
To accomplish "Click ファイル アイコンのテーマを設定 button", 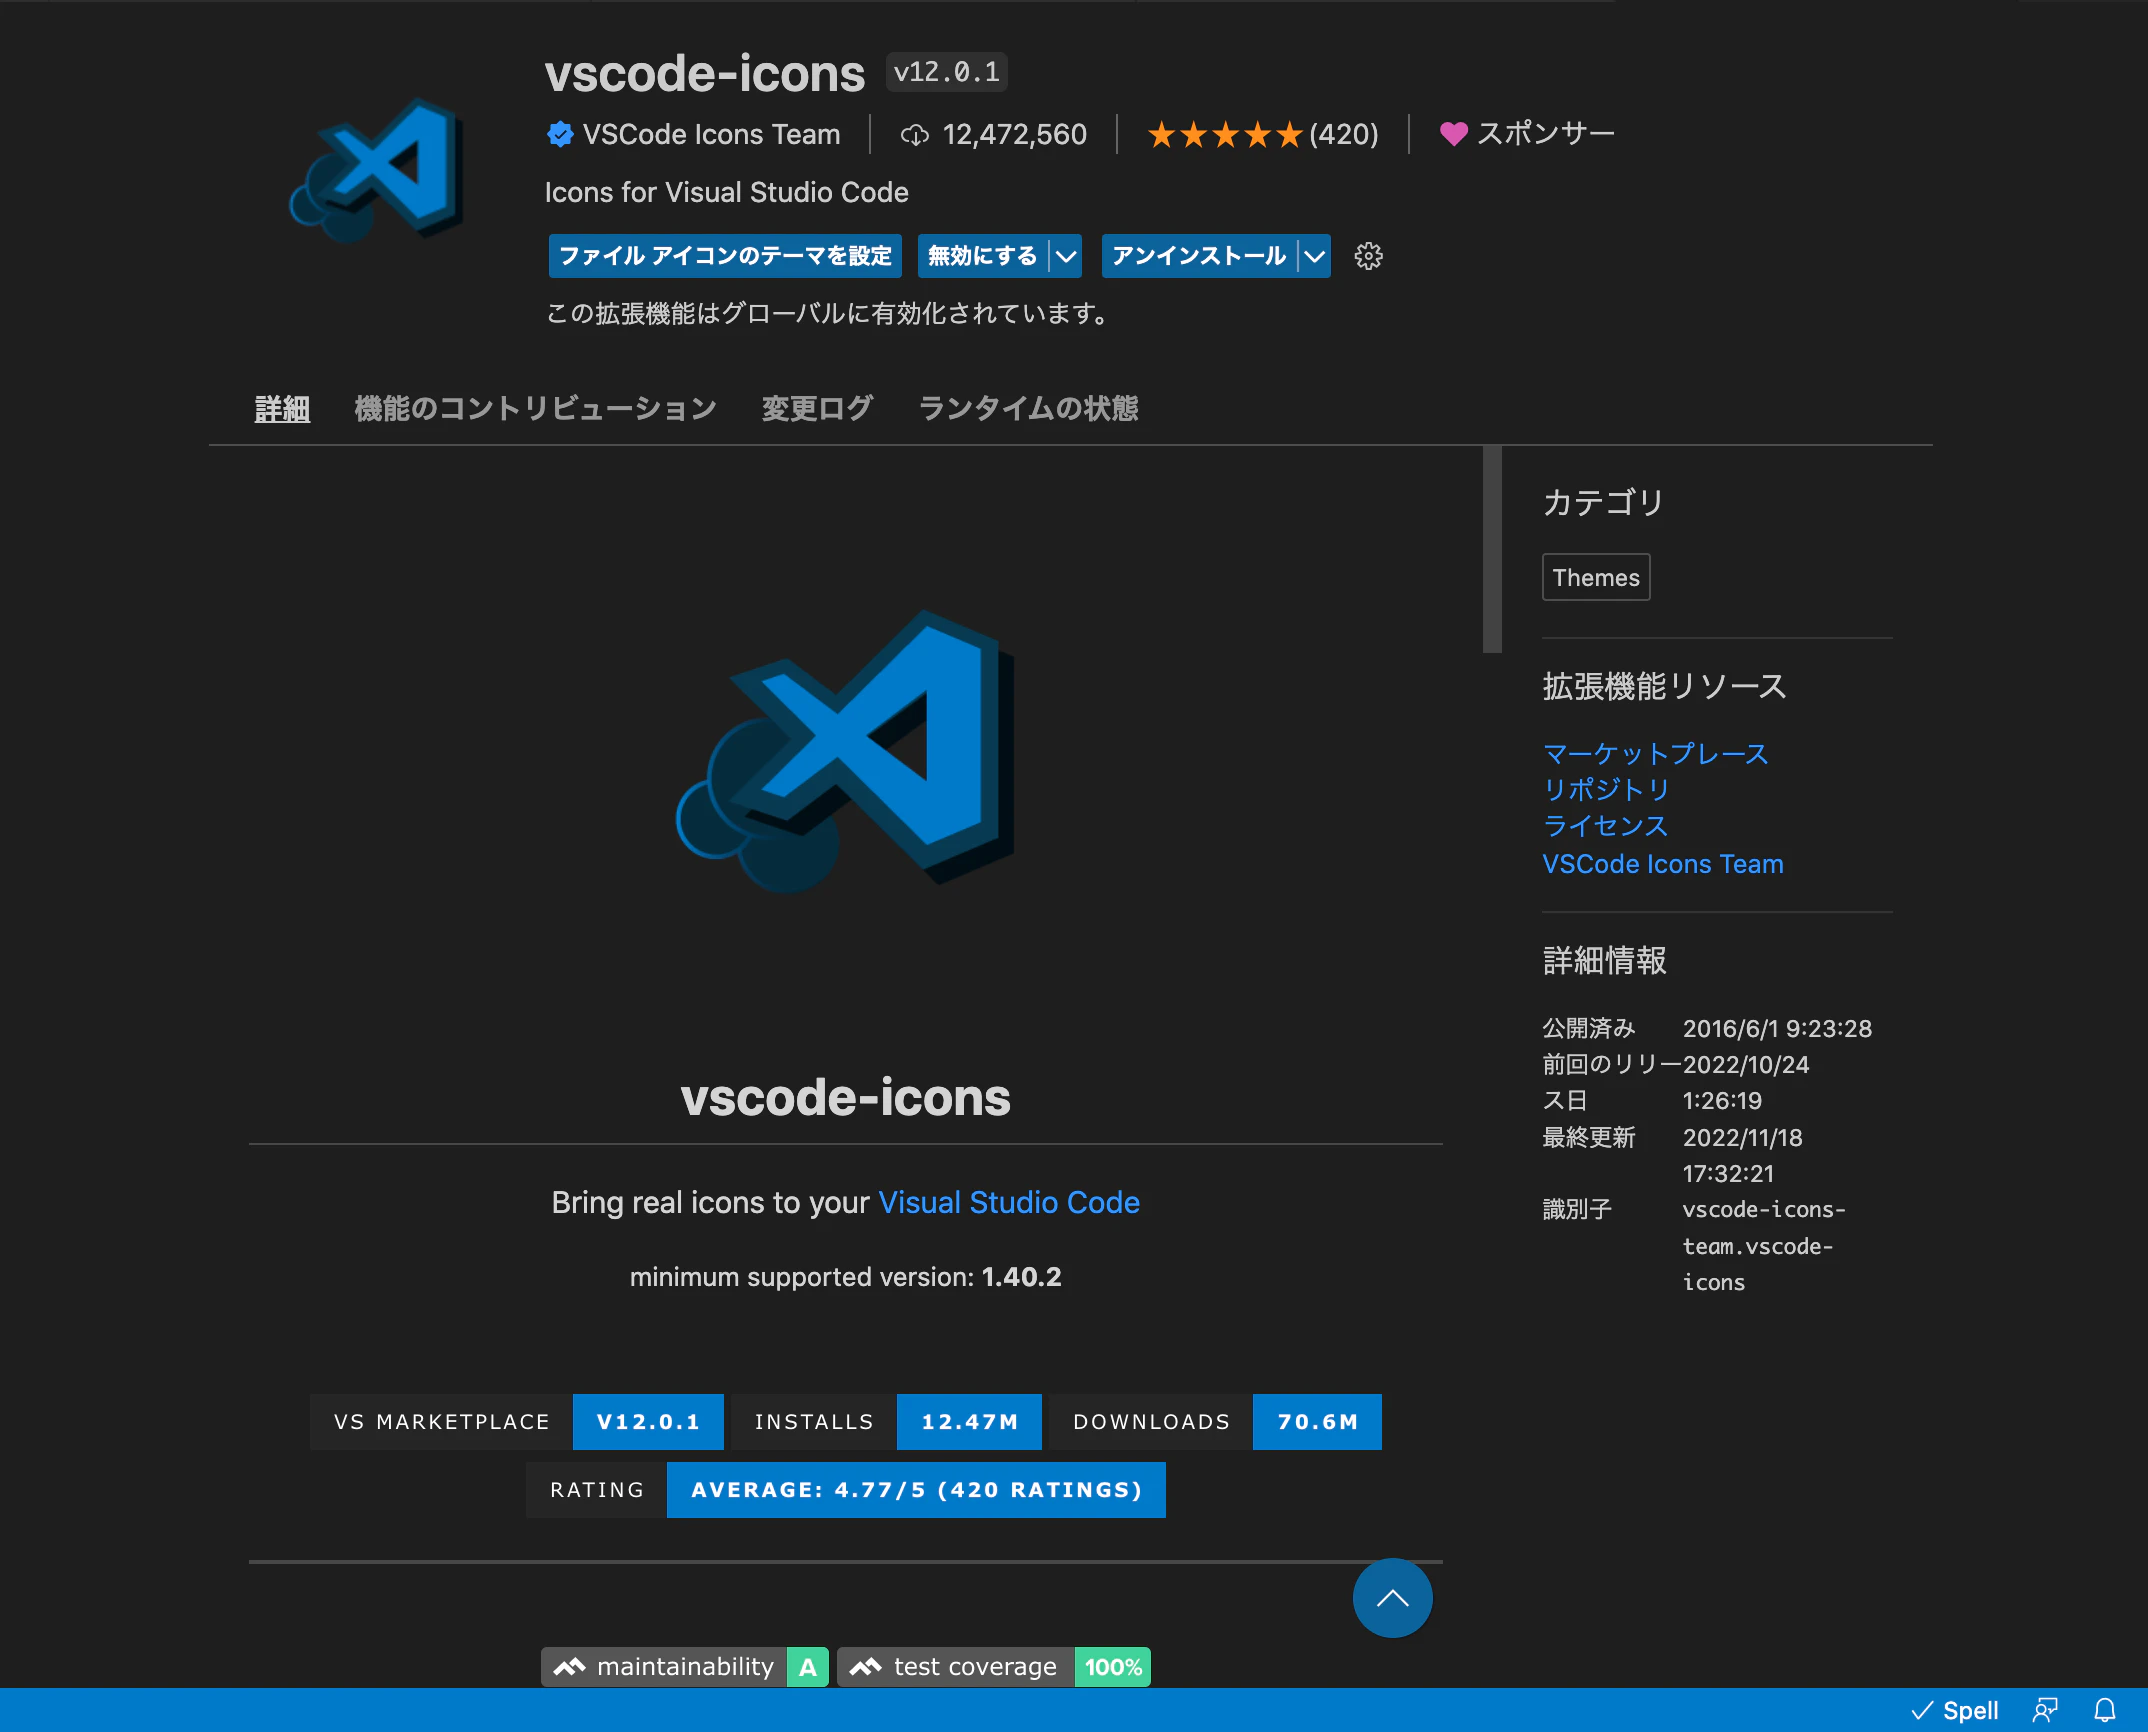I will [725, 257].
